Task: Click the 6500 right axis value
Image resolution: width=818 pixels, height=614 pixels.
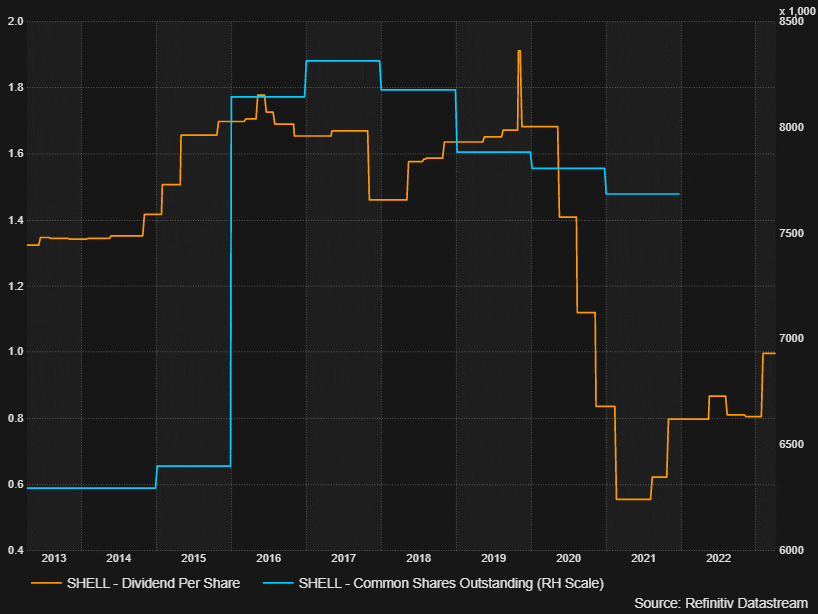Action: tap(791, 444)
